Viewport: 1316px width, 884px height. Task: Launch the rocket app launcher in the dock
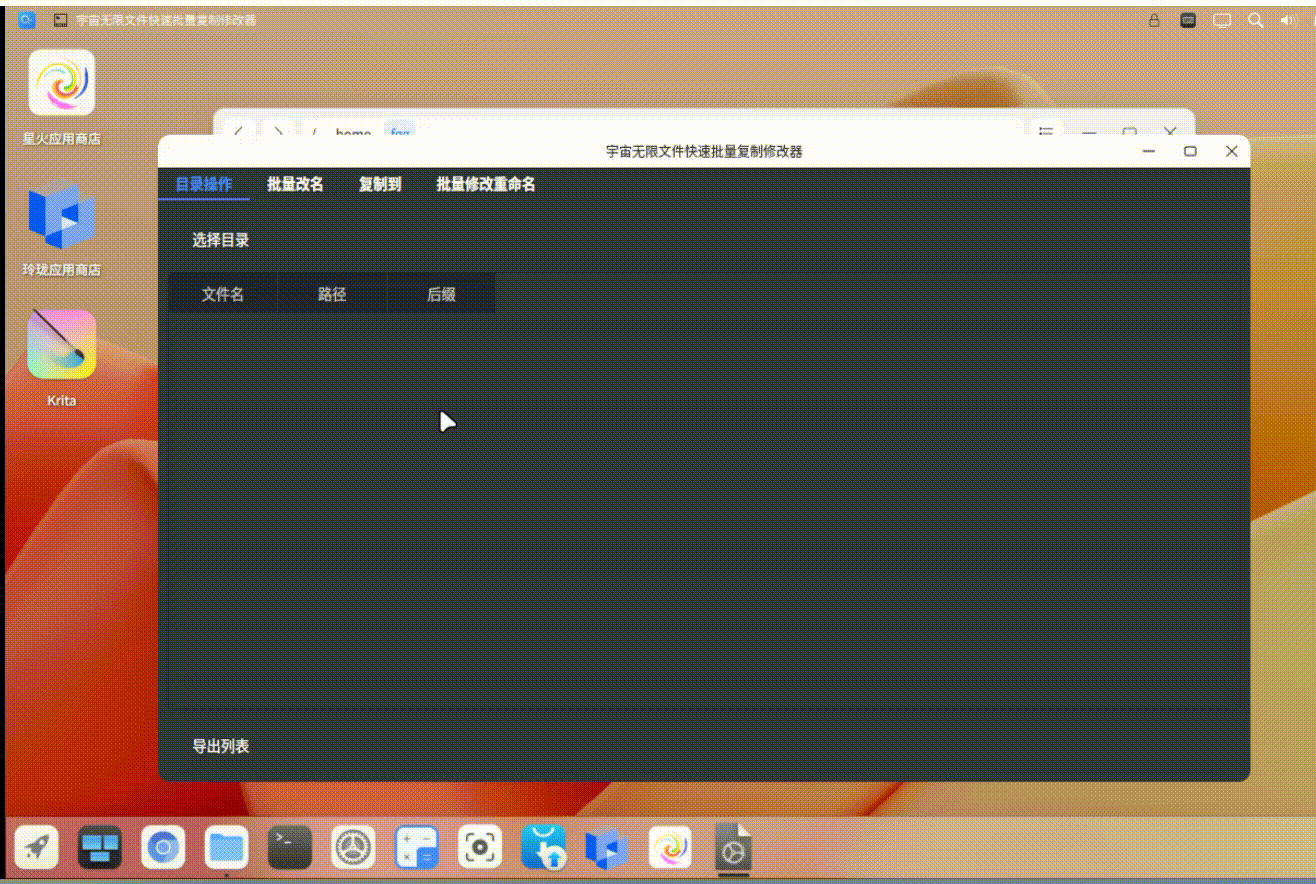point(38,849)
